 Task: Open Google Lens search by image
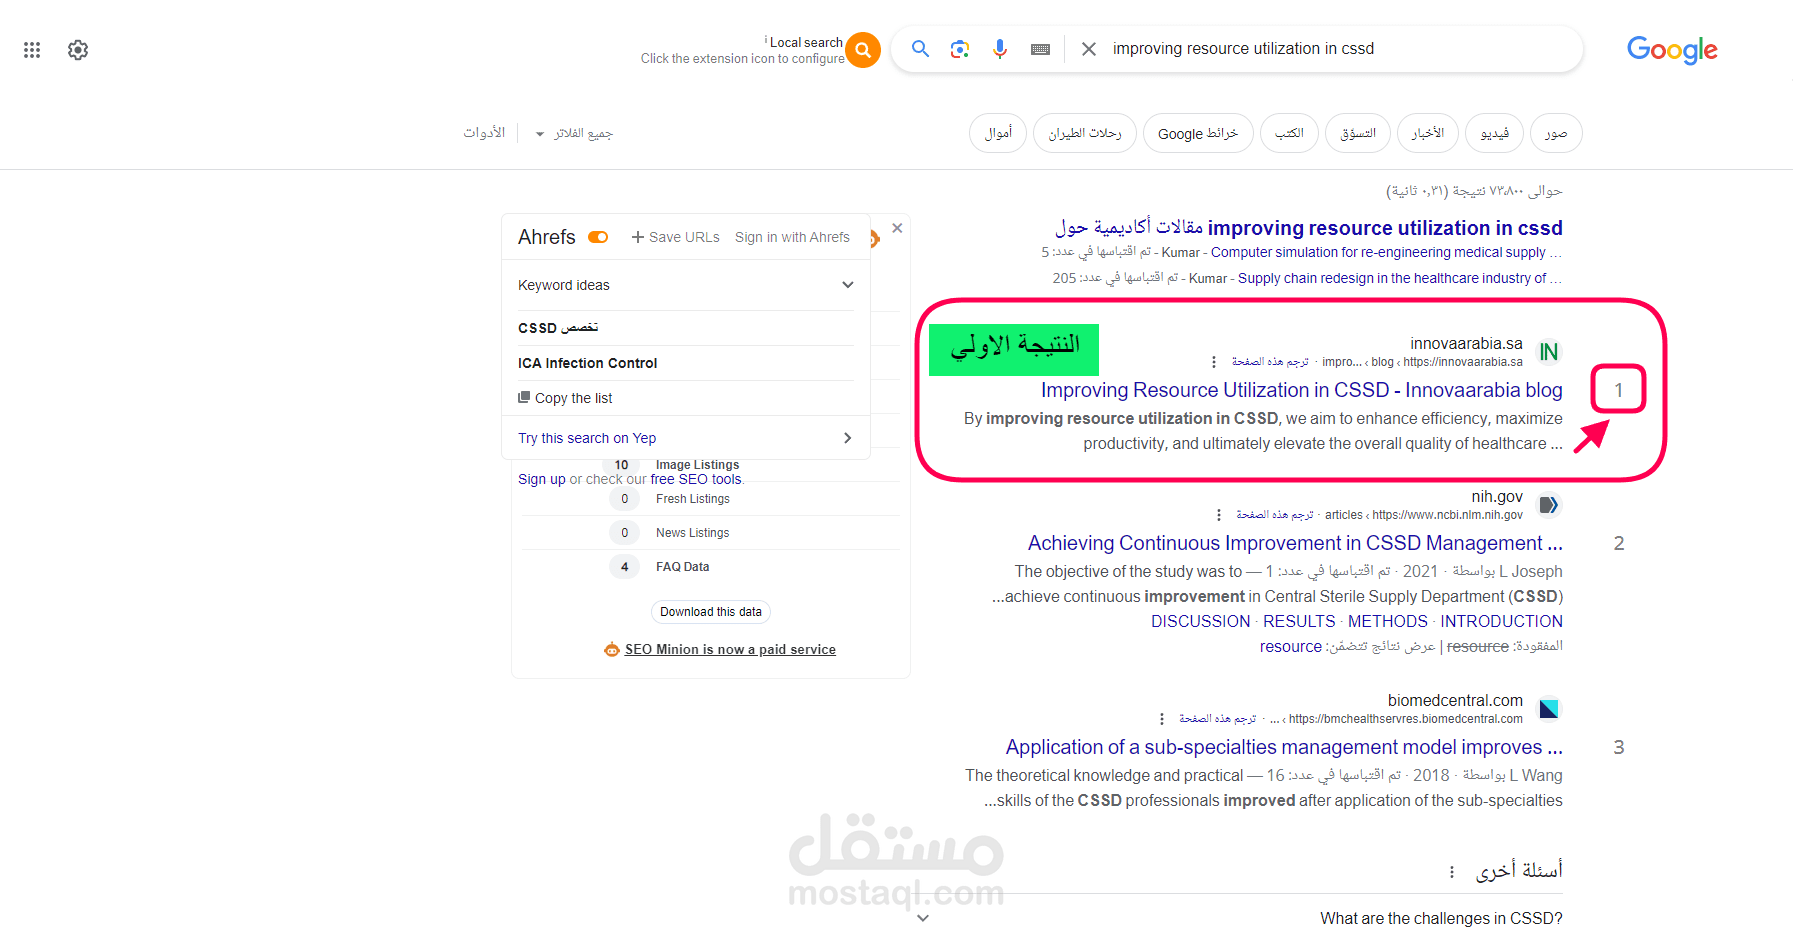[960, 48]
